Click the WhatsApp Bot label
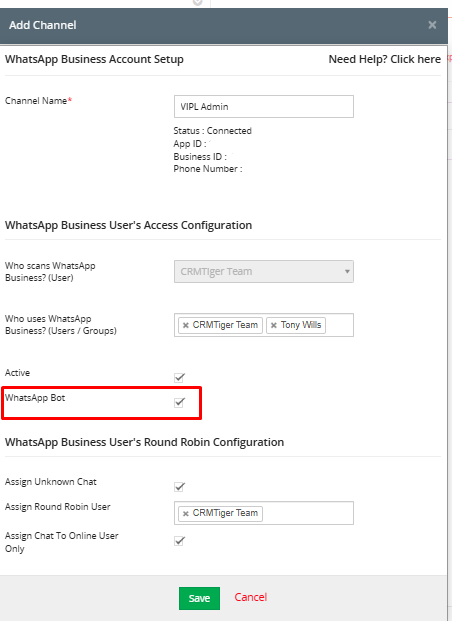 click(x=35, y=398)
